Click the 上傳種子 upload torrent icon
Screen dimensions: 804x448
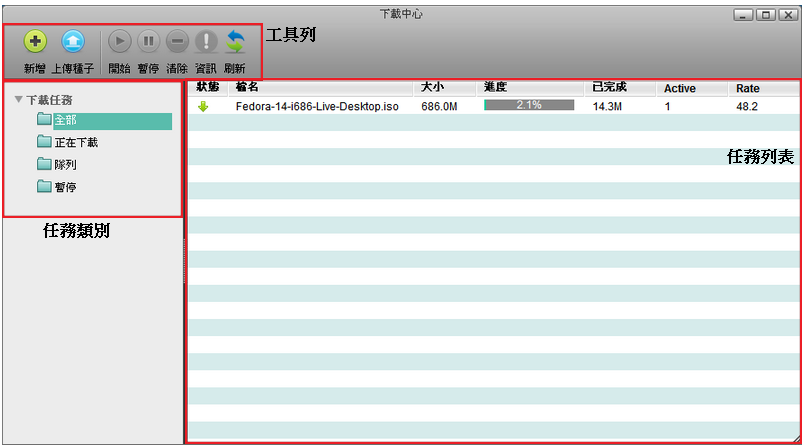coord(73,42)
